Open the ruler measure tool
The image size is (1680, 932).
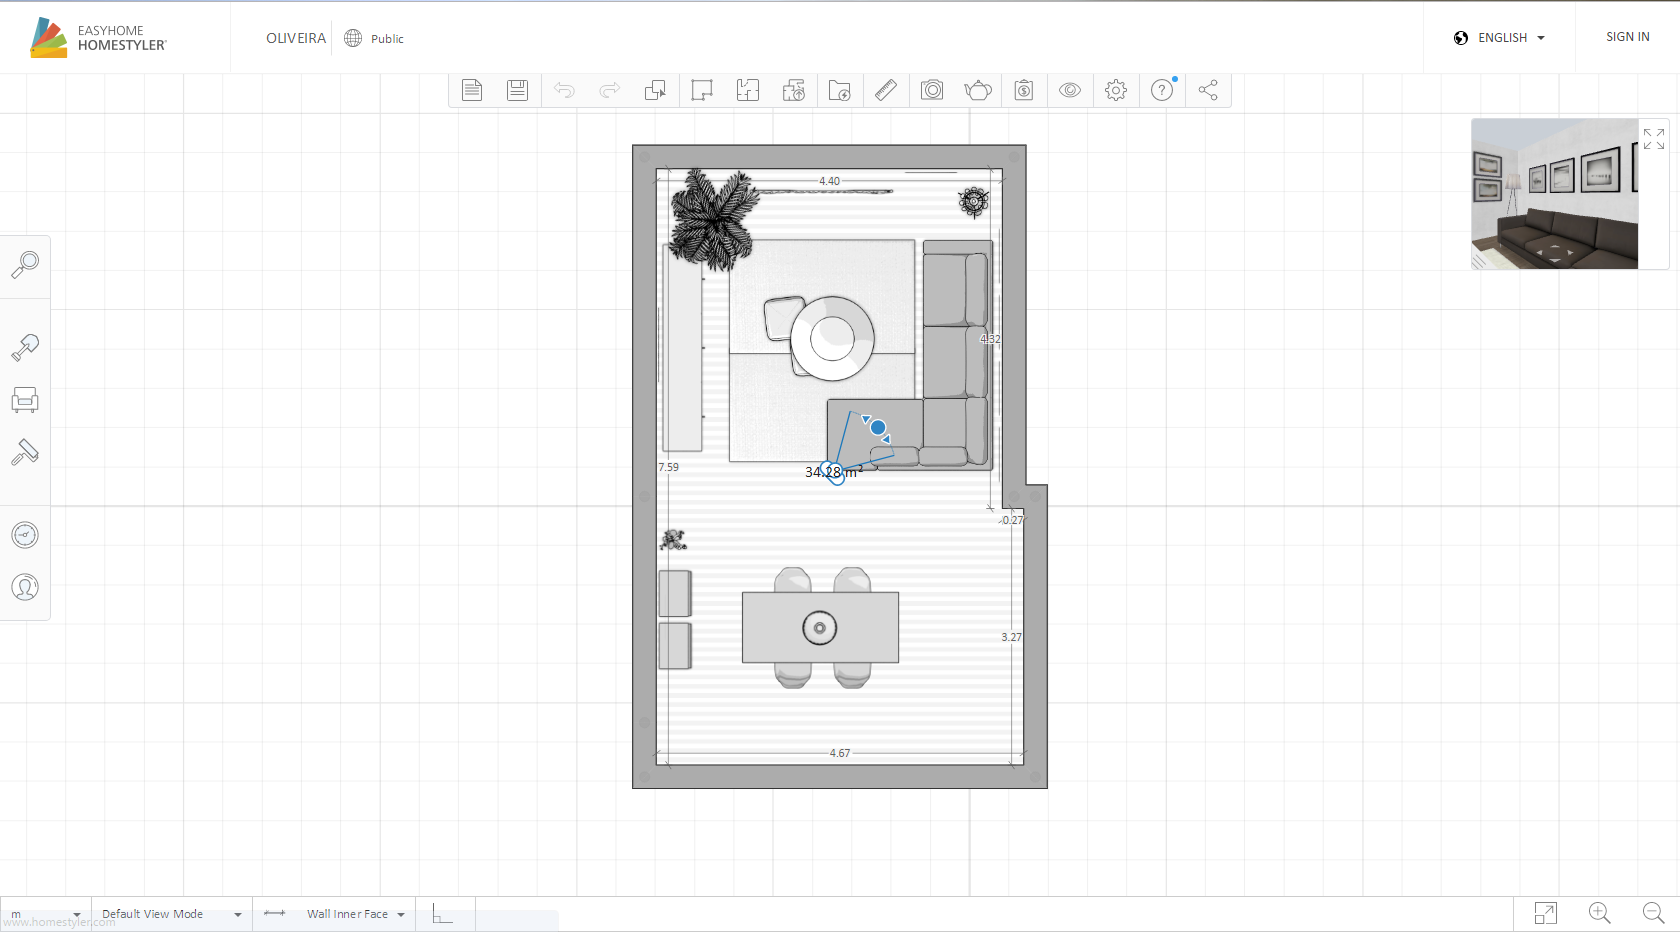(x=885, y=90)
